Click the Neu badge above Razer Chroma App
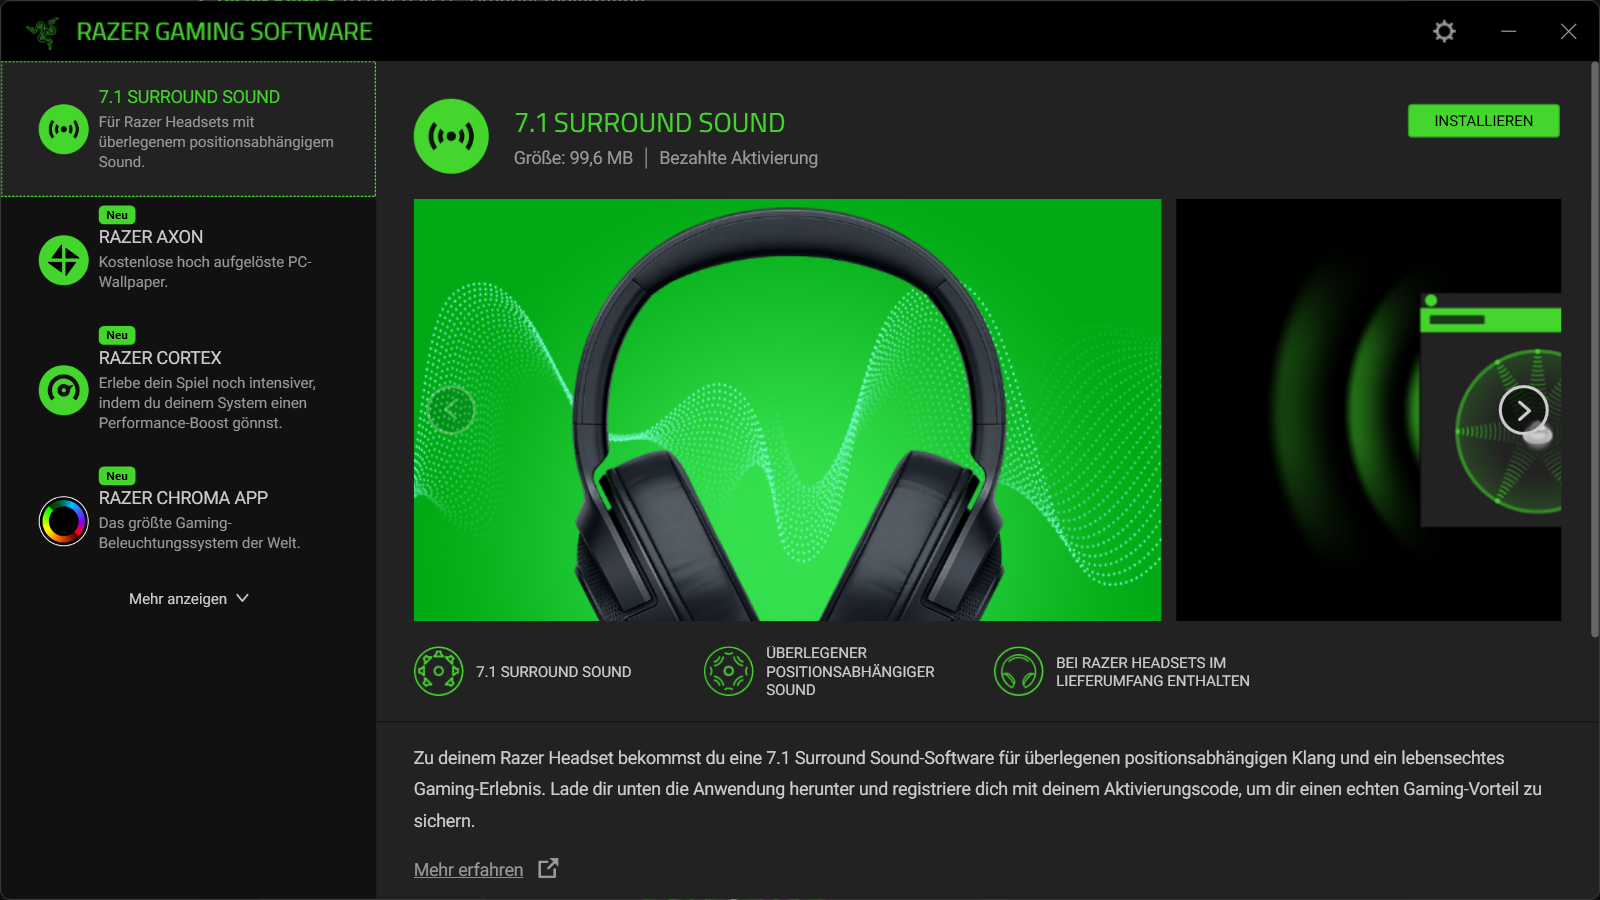This screenshot has width=1600, height=900. (x=117, y=476)
